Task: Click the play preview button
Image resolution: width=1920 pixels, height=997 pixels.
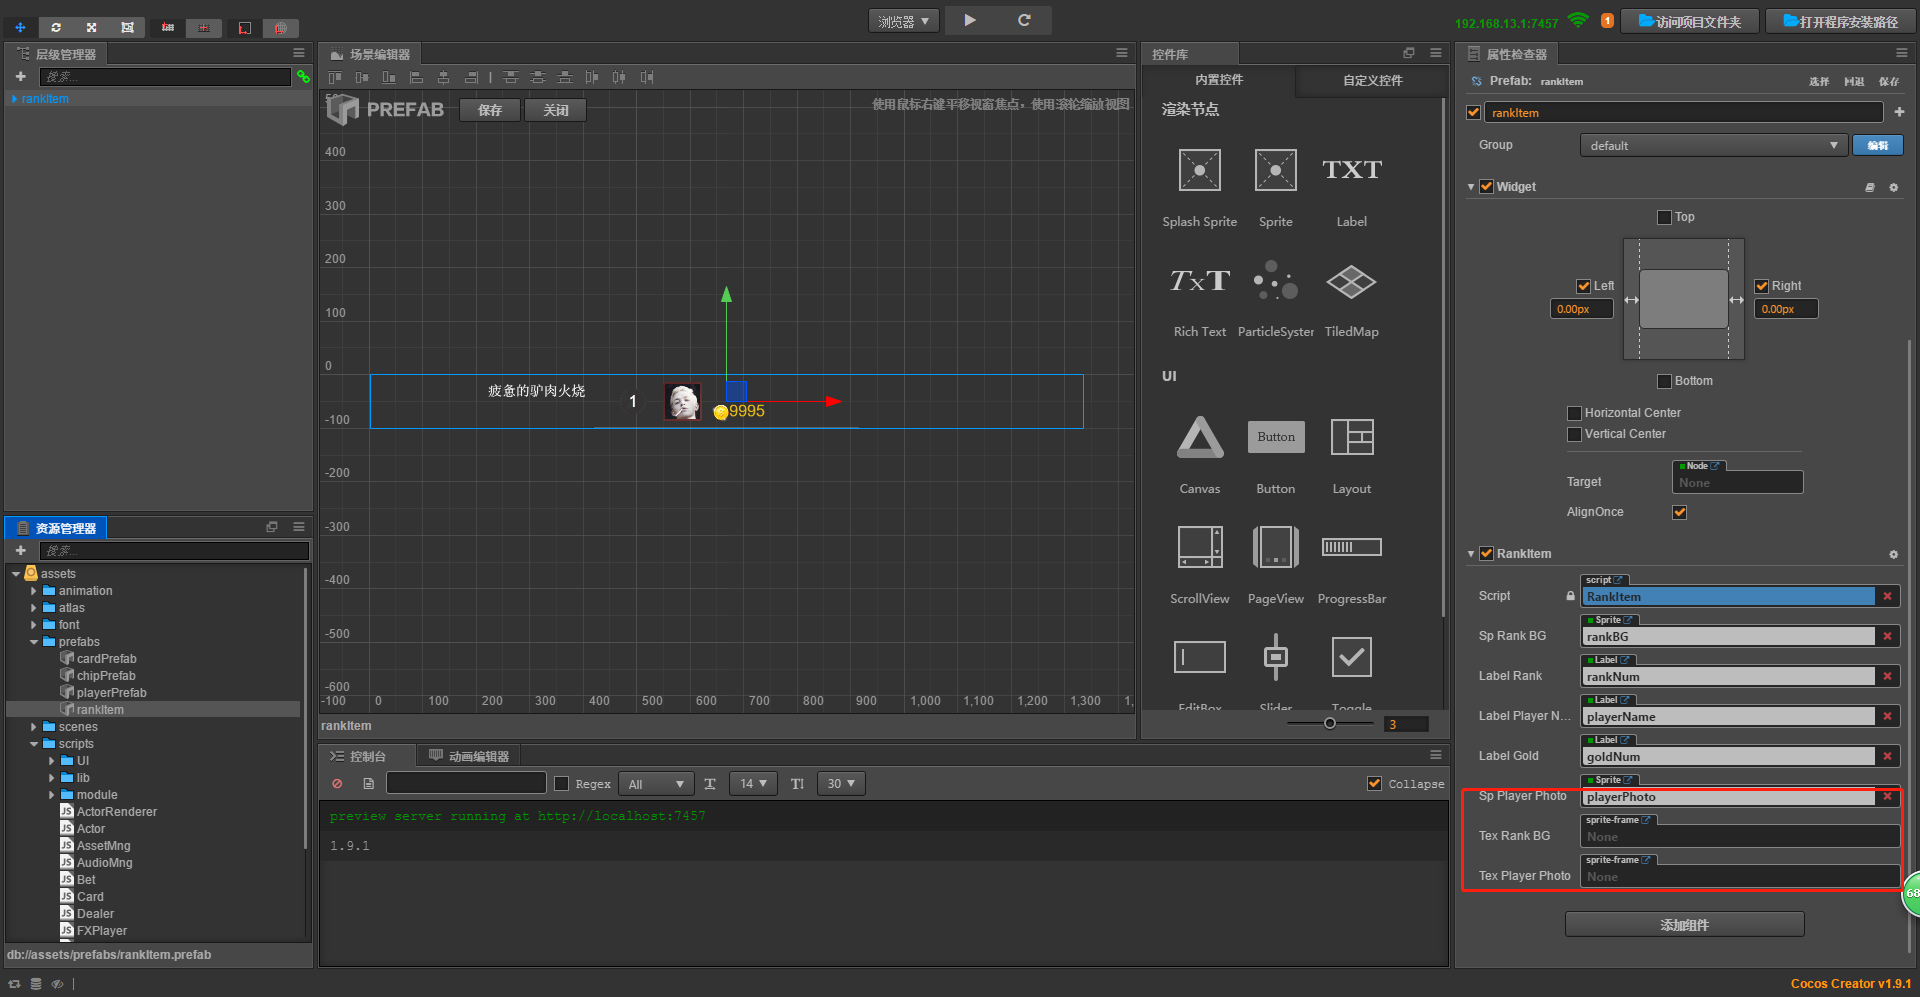Action: click(969, 20)
